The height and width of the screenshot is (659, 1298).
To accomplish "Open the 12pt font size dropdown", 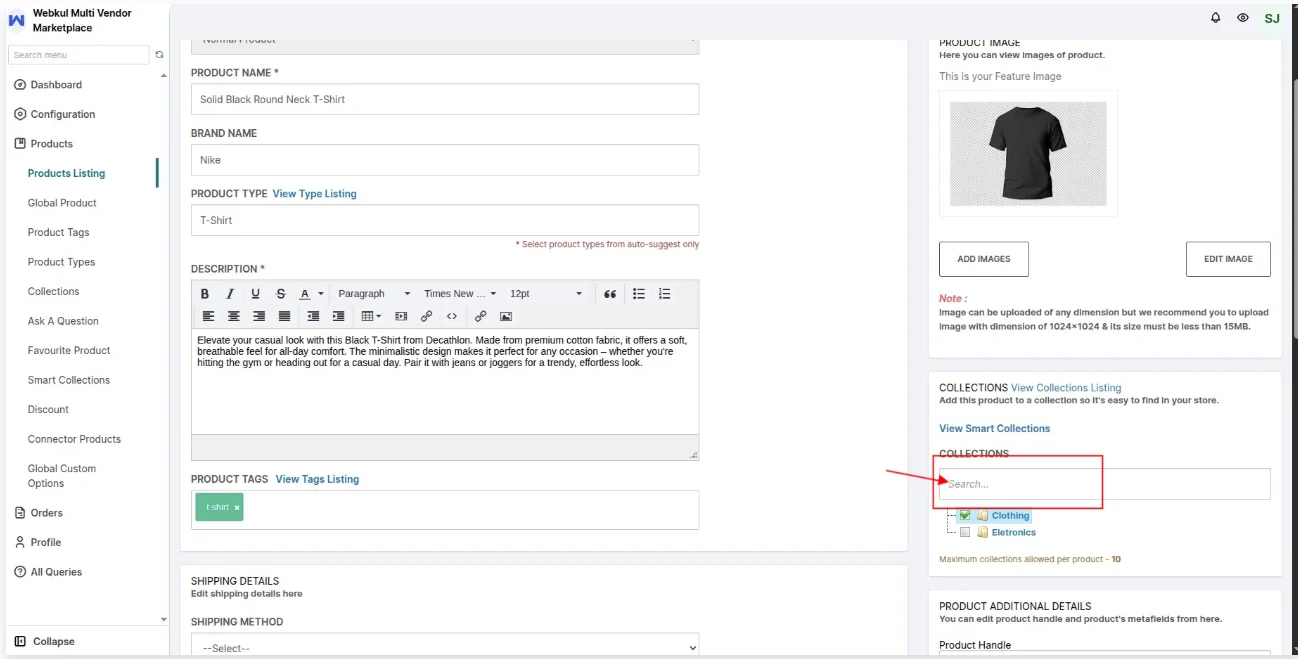I will coord(546,294).
